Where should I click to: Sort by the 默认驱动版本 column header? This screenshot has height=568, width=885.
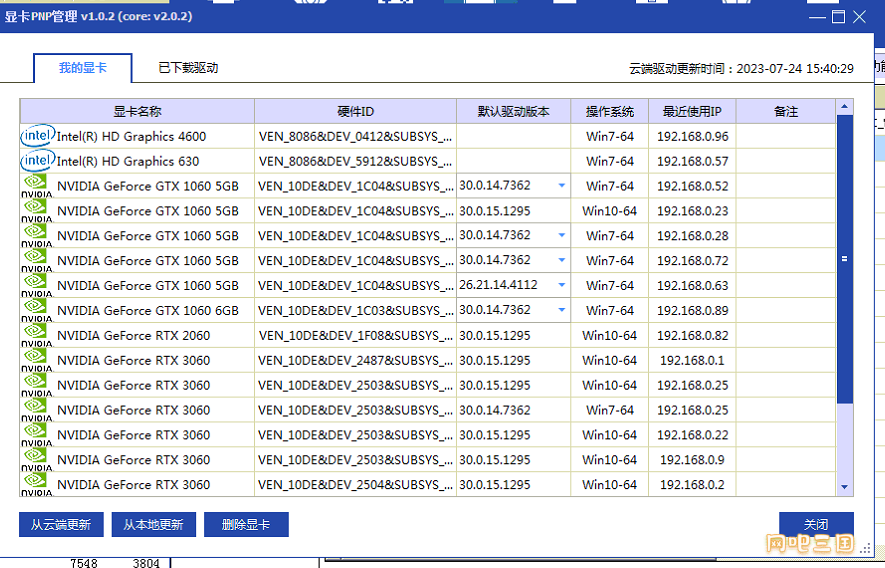[514, 111]
